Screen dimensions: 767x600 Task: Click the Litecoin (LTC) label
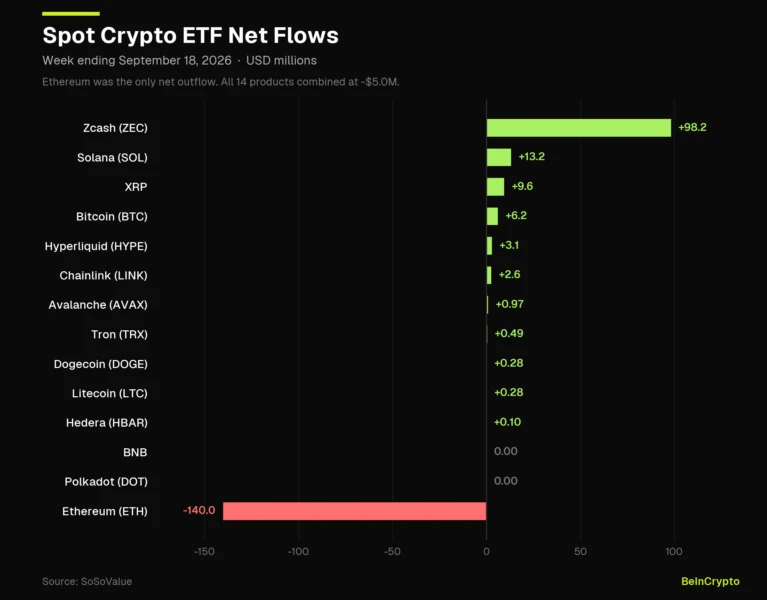(x=110, y=393)
